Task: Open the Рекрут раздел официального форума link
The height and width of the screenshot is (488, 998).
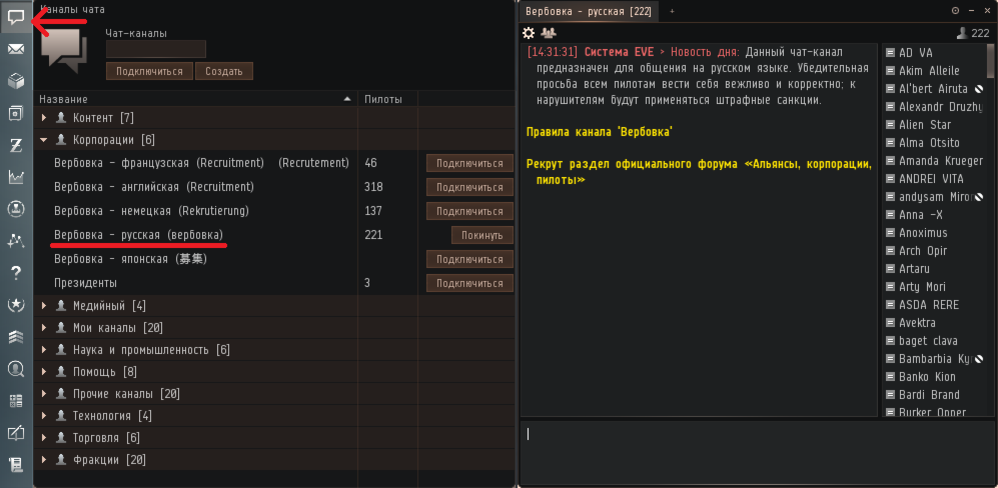Action: [x=699, y=172]
